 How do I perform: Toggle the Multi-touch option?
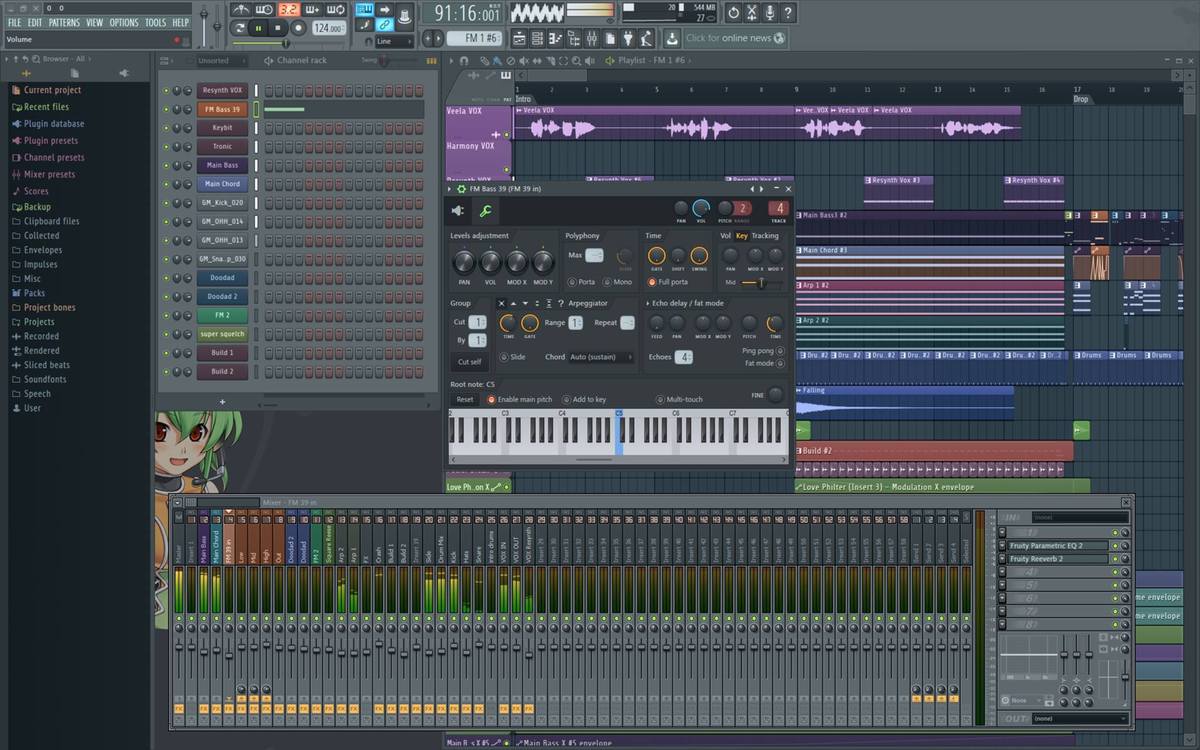click(x=679, y=399)
